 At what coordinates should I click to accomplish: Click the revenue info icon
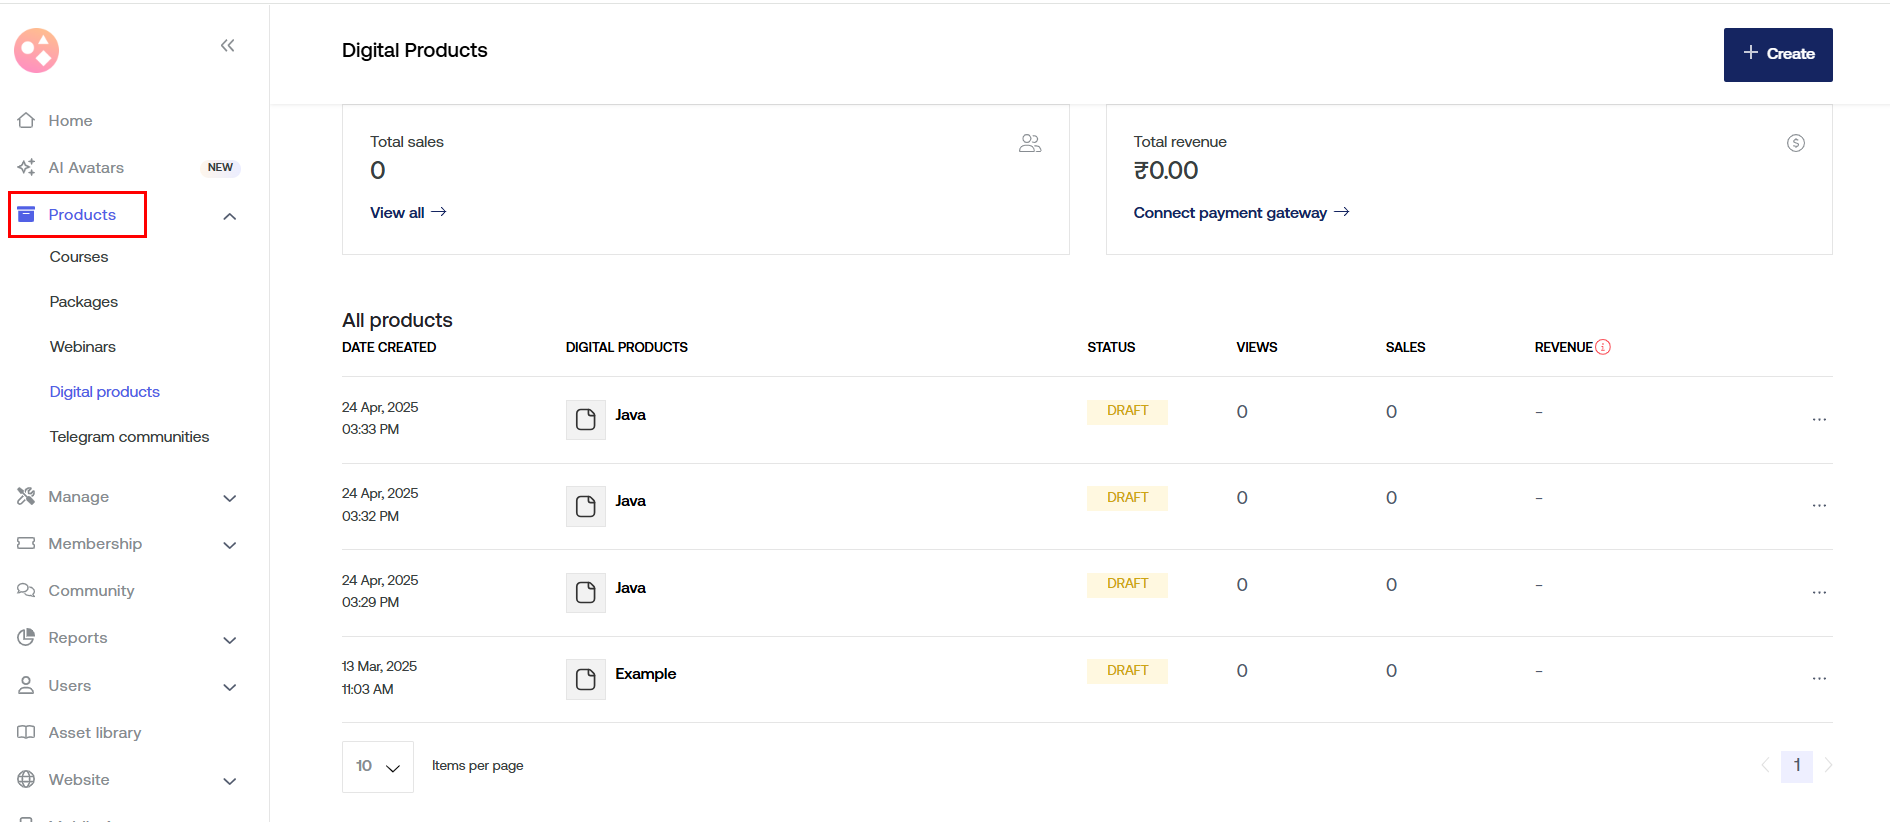coord(1603,347)
